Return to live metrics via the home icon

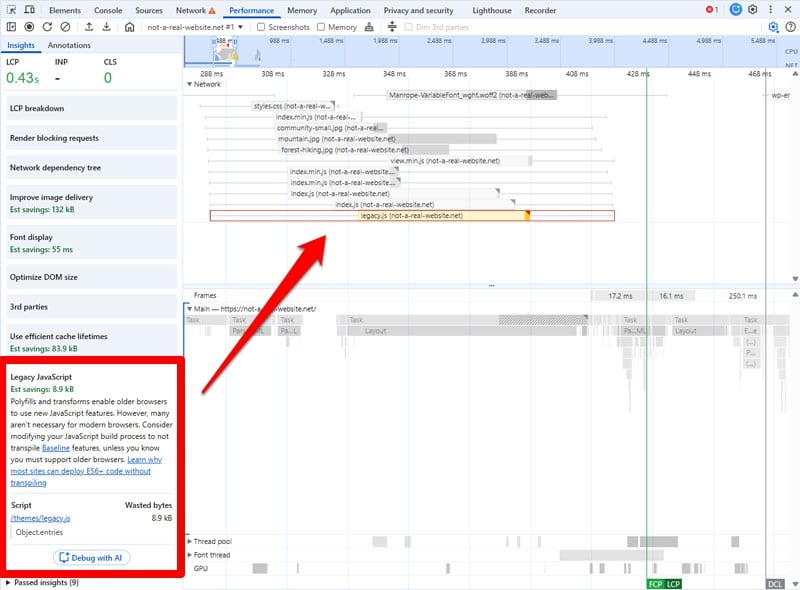[130, 28]
